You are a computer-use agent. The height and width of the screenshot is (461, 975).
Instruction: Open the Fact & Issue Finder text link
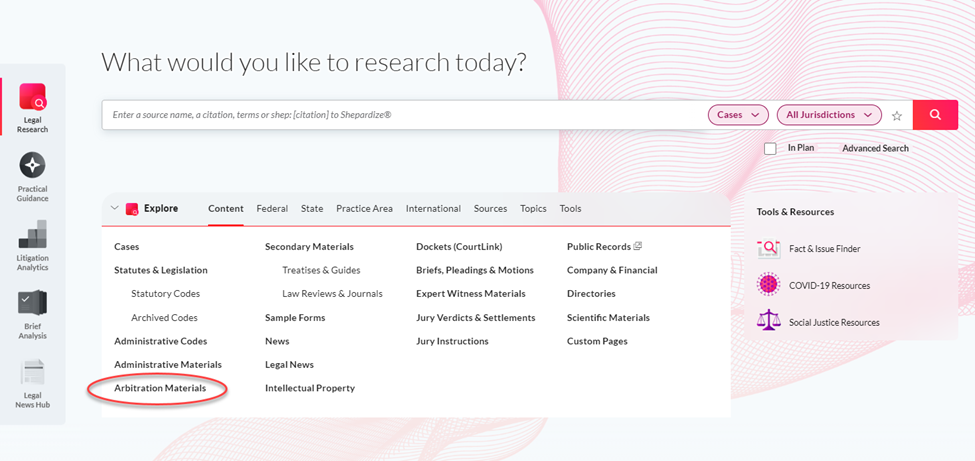(825, 249)
